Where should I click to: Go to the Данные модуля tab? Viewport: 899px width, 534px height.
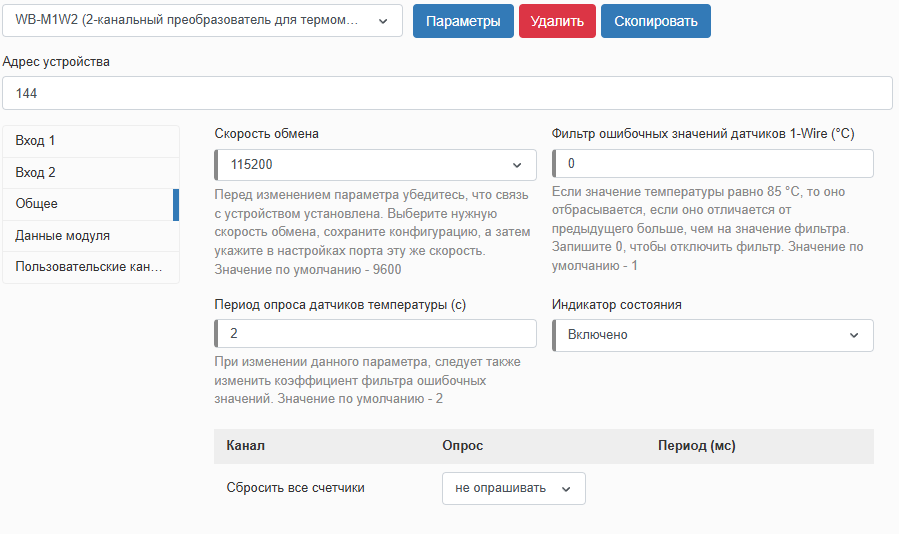[x=90, y=236]
